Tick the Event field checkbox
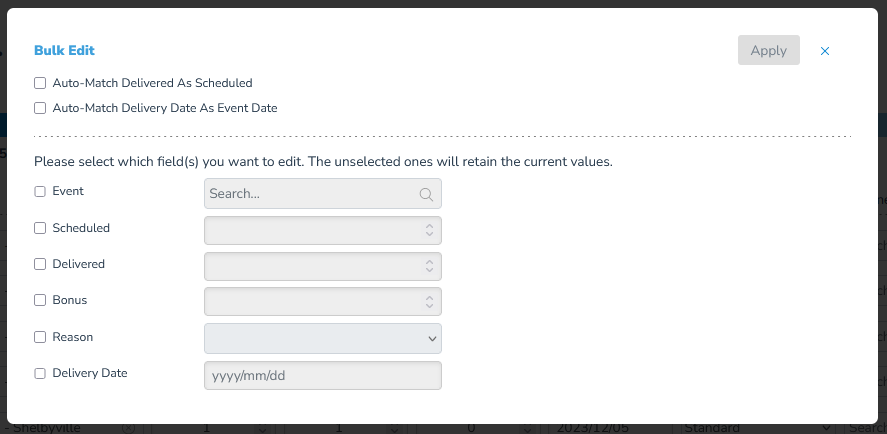Screen dimensions: 887x434 point(40,191)
